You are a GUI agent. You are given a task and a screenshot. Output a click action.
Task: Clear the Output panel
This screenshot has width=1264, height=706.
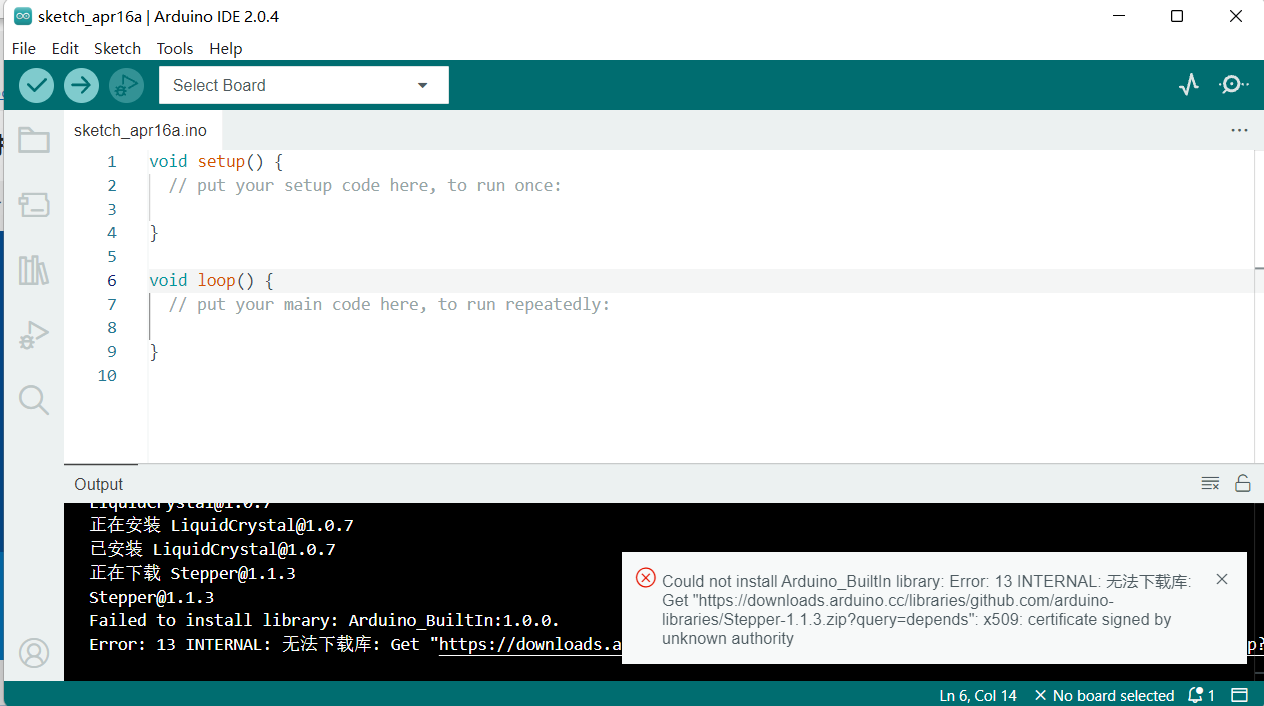pyautogui.click(x=1210, y=484)
